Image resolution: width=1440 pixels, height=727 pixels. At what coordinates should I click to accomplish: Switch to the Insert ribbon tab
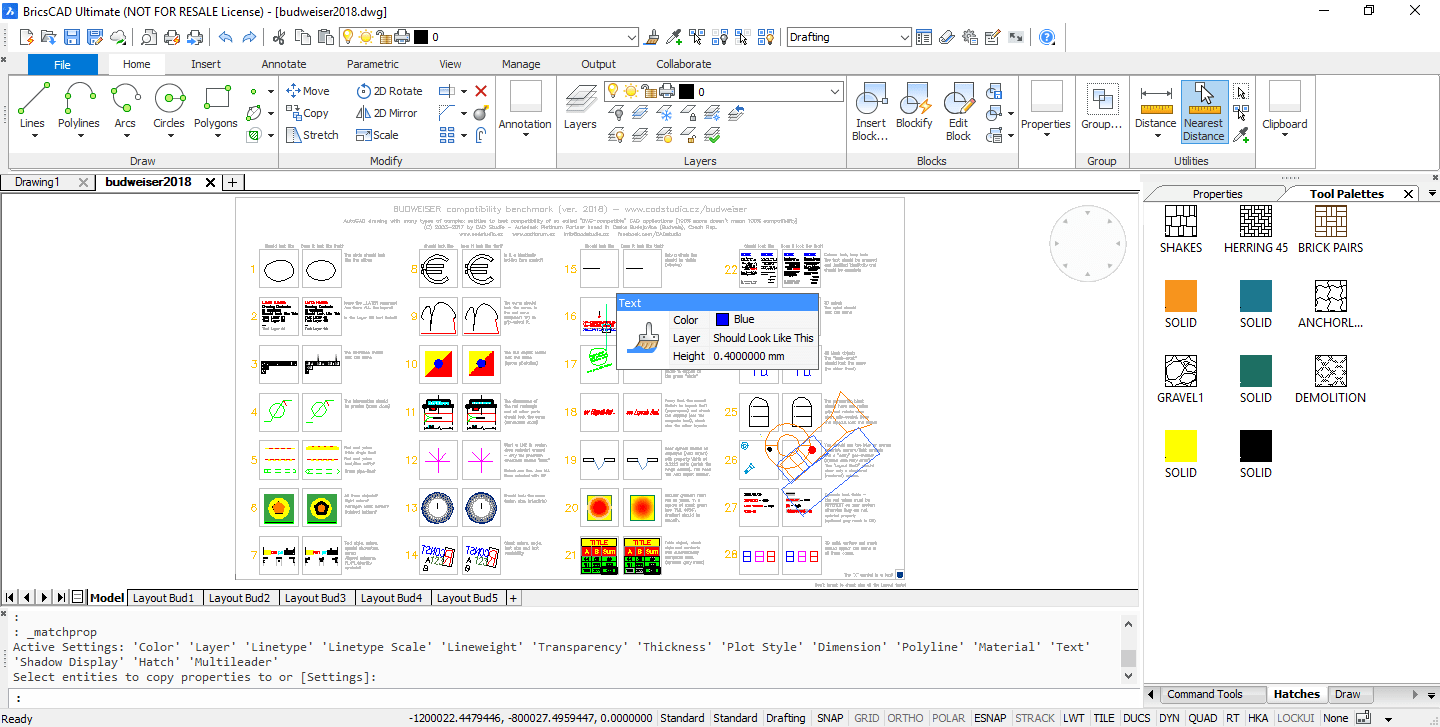[206, 64]
